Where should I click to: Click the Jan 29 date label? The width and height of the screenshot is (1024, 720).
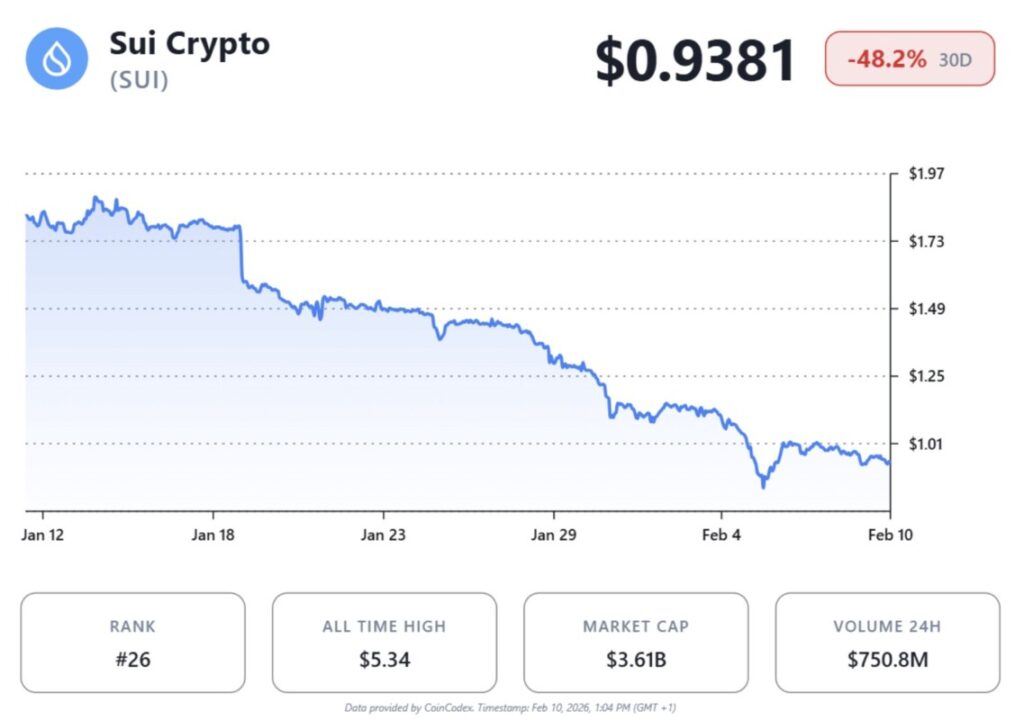pos(554,535)
